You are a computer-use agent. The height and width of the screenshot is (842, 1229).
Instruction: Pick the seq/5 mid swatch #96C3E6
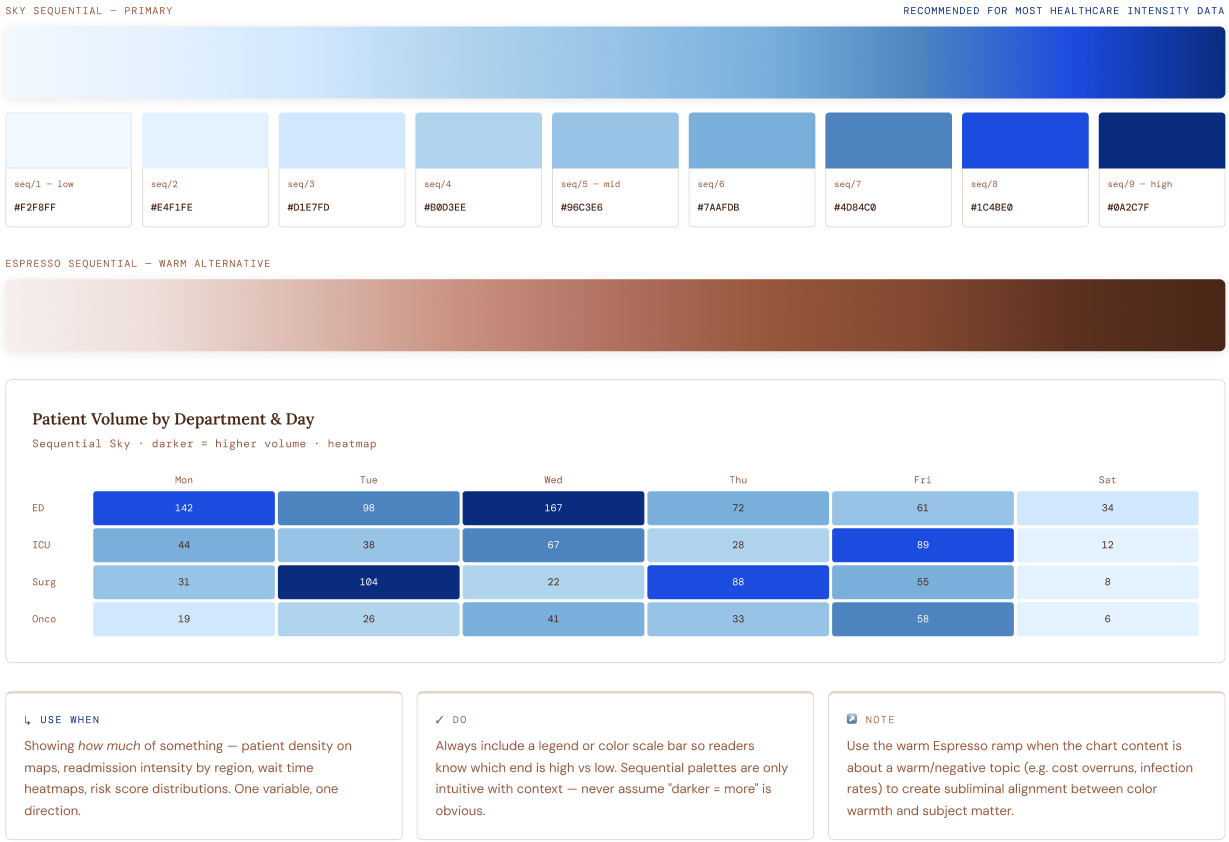[x=615, y=169]
